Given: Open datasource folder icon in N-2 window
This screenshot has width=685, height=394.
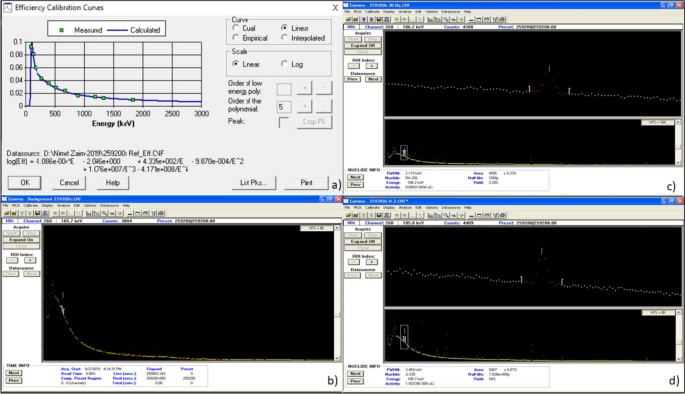Looking at the screenshot, I should pyautogui.click(x=349, y=215).
